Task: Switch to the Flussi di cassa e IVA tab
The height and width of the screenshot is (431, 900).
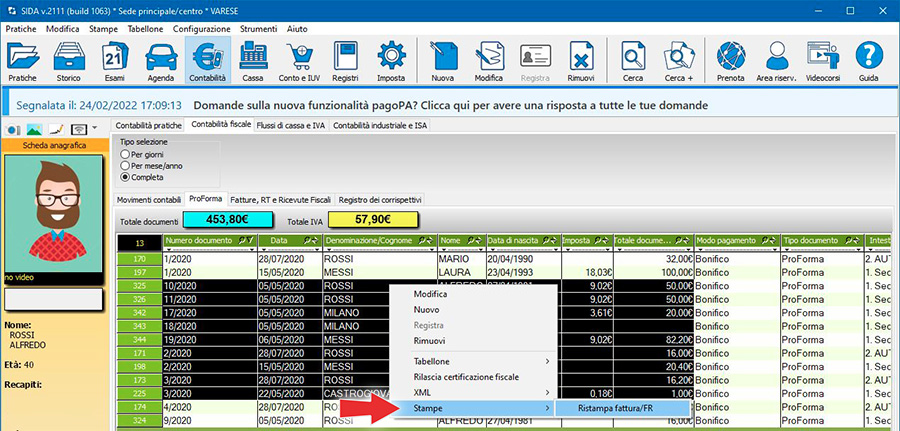Action: pos(291,126)
